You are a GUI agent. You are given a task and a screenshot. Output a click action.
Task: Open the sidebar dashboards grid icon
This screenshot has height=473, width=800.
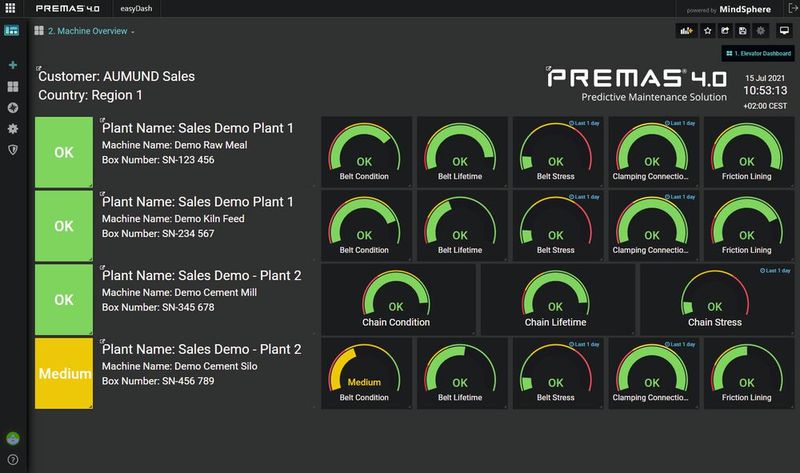click(13, 86)
